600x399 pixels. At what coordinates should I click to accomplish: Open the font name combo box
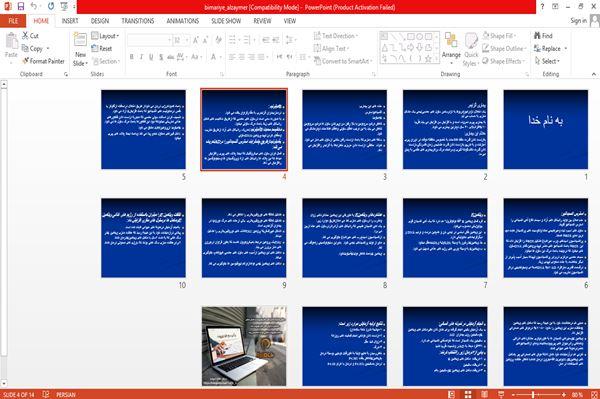(x=149, y=40)
